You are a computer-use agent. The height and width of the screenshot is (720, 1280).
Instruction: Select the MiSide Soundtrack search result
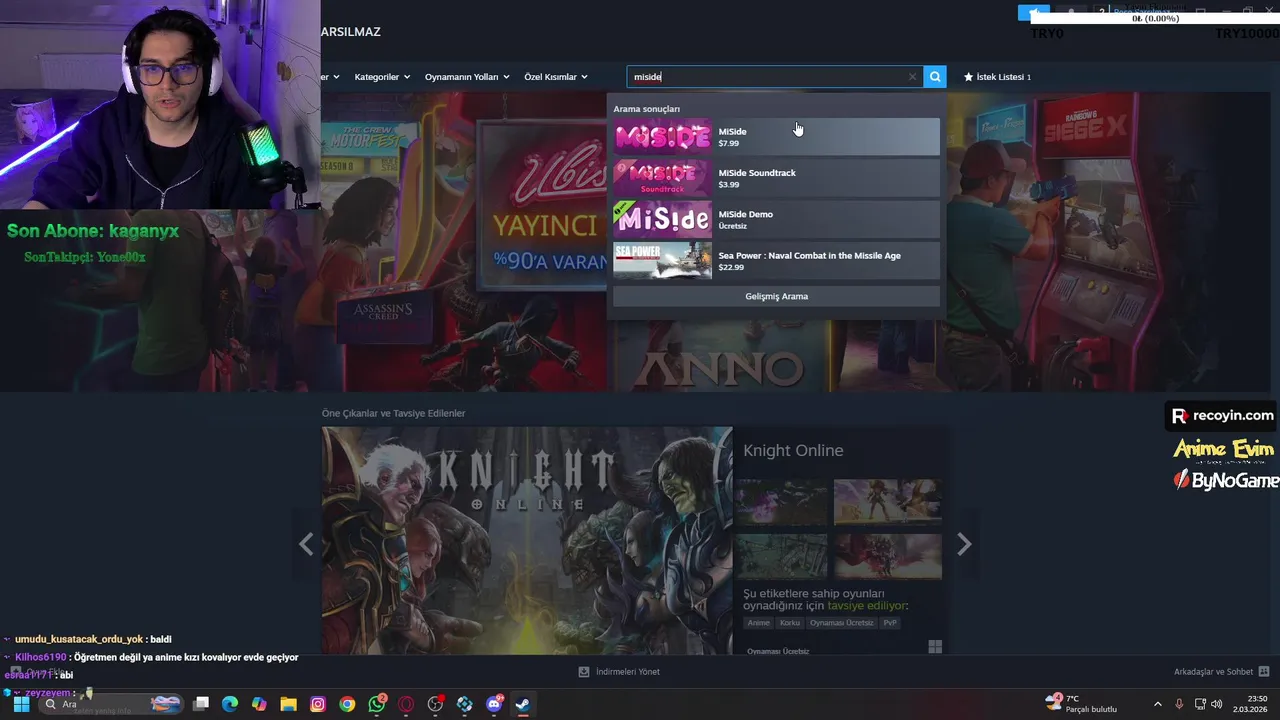coord(776,178)
